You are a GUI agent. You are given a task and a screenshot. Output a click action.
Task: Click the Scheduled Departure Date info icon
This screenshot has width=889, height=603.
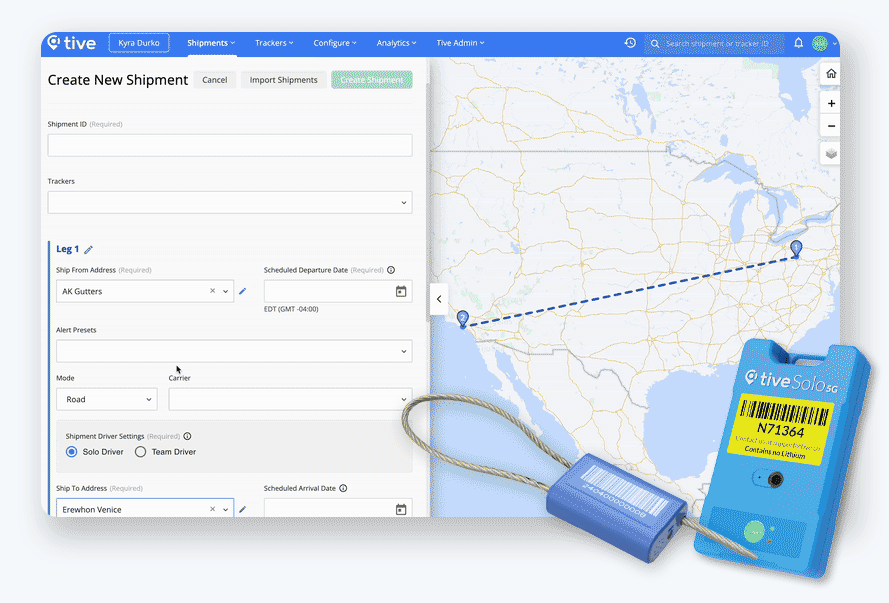pyautogui.click(x=391, y=270)
